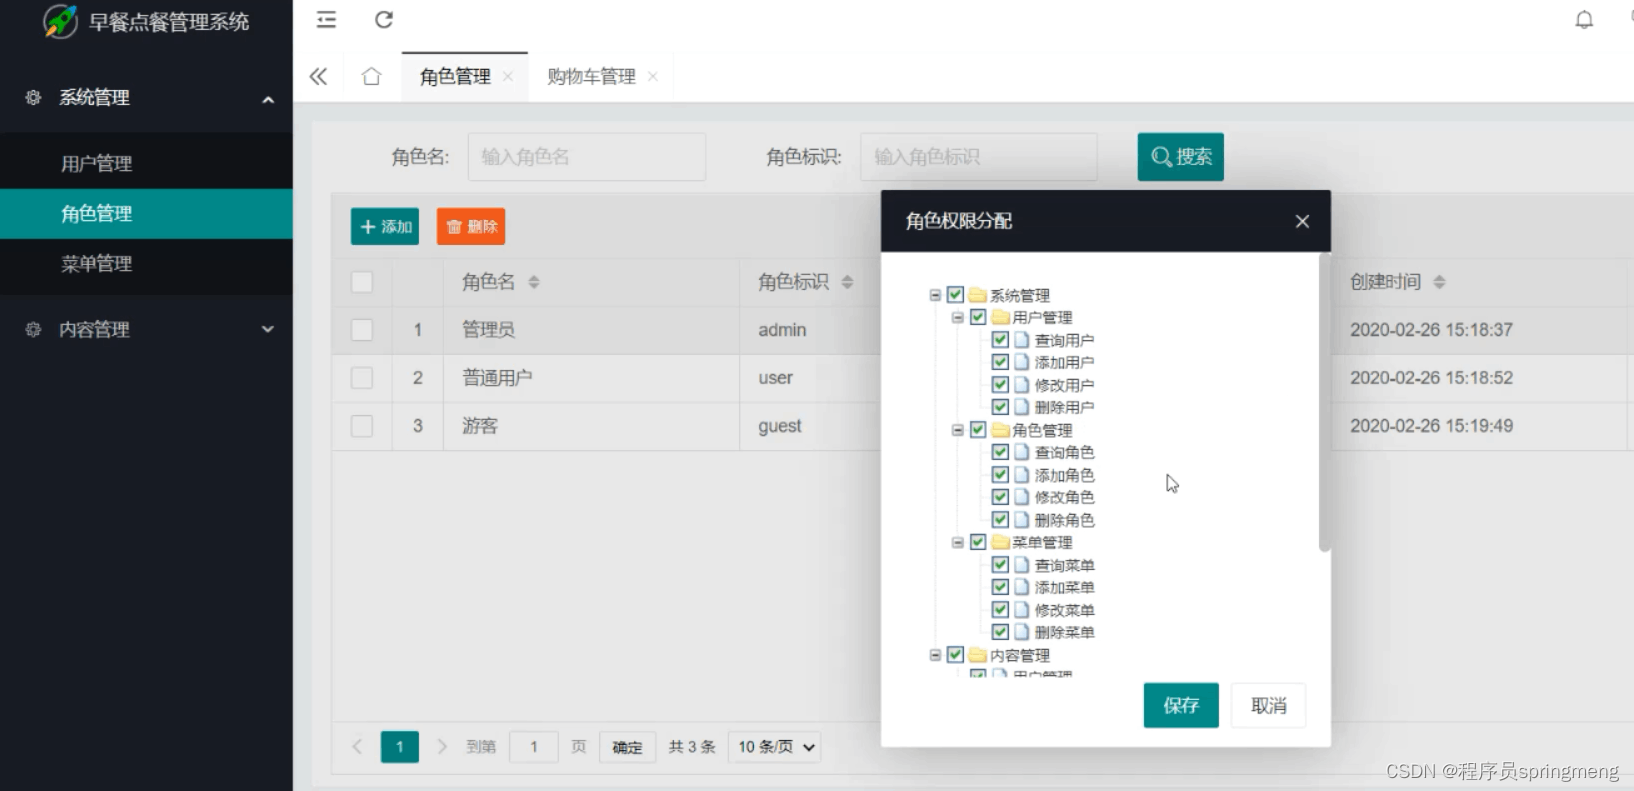Click the orange 删除 trash button
The width and height of the screenshot is (1634, 791).
(470, 227)
